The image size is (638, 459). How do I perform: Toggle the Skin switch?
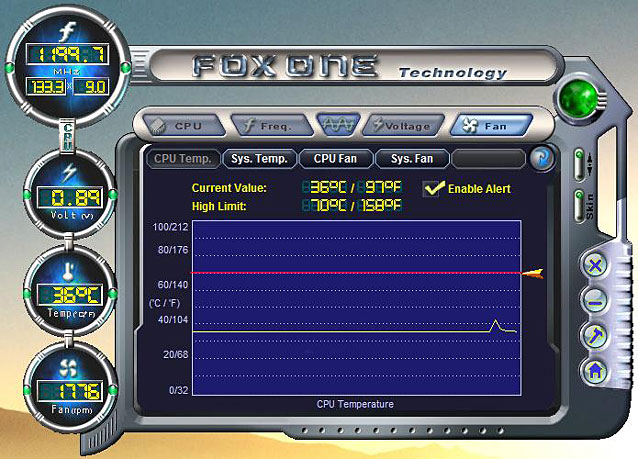[x=579, y=206]
